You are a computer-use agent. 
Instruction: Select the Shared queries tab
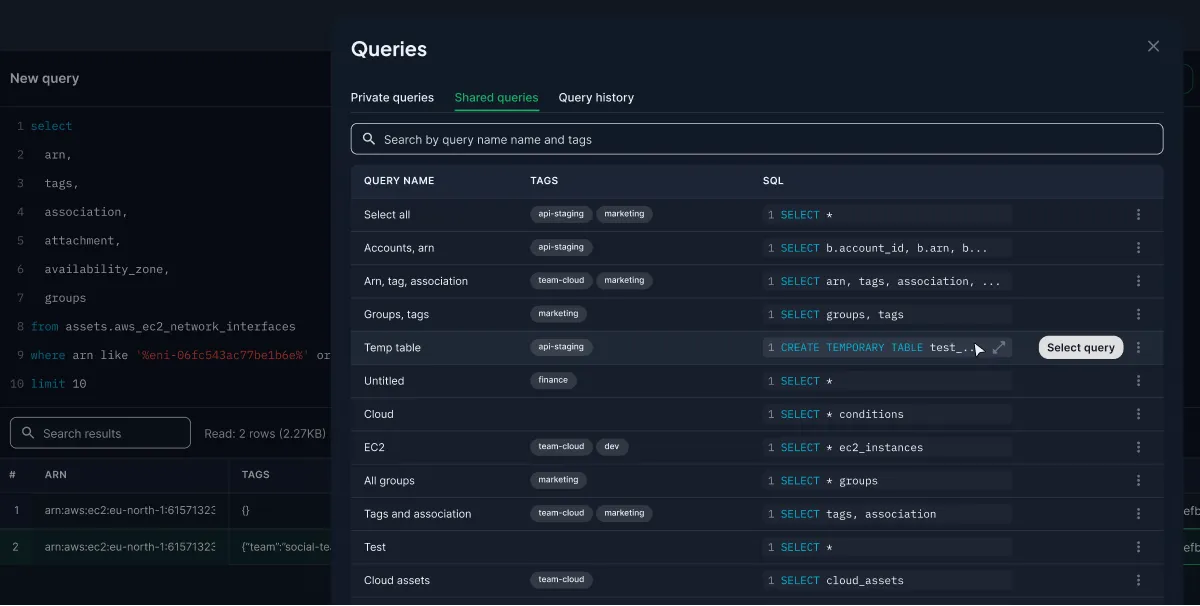point(496,98)
